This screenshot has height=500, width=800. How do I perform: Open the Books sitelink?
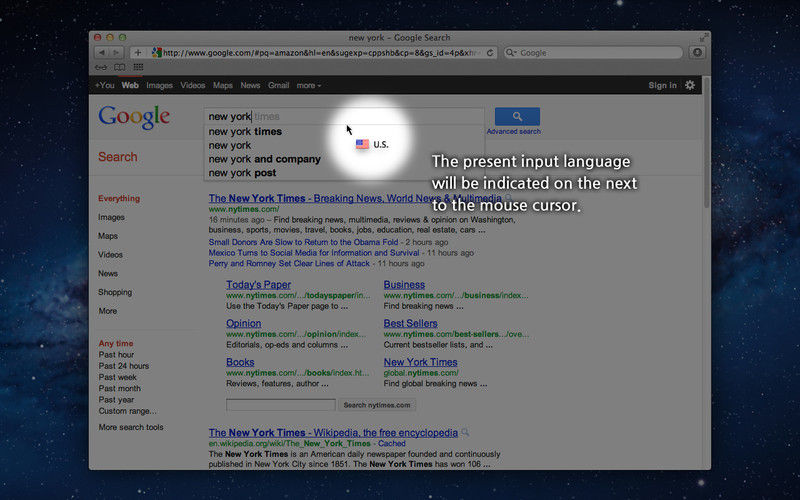[240, 362]
